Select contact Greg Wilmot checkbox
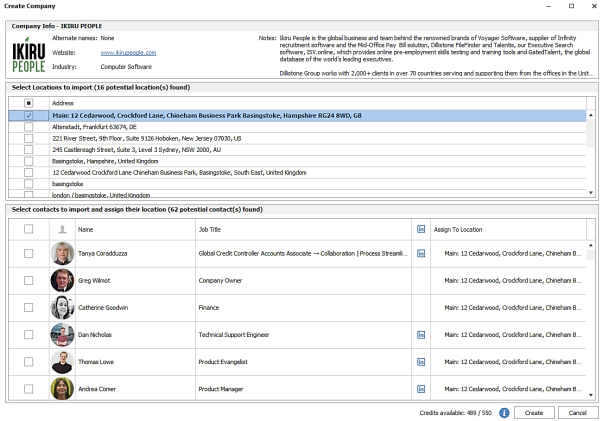The image size is (602, 421). point(28,281)
